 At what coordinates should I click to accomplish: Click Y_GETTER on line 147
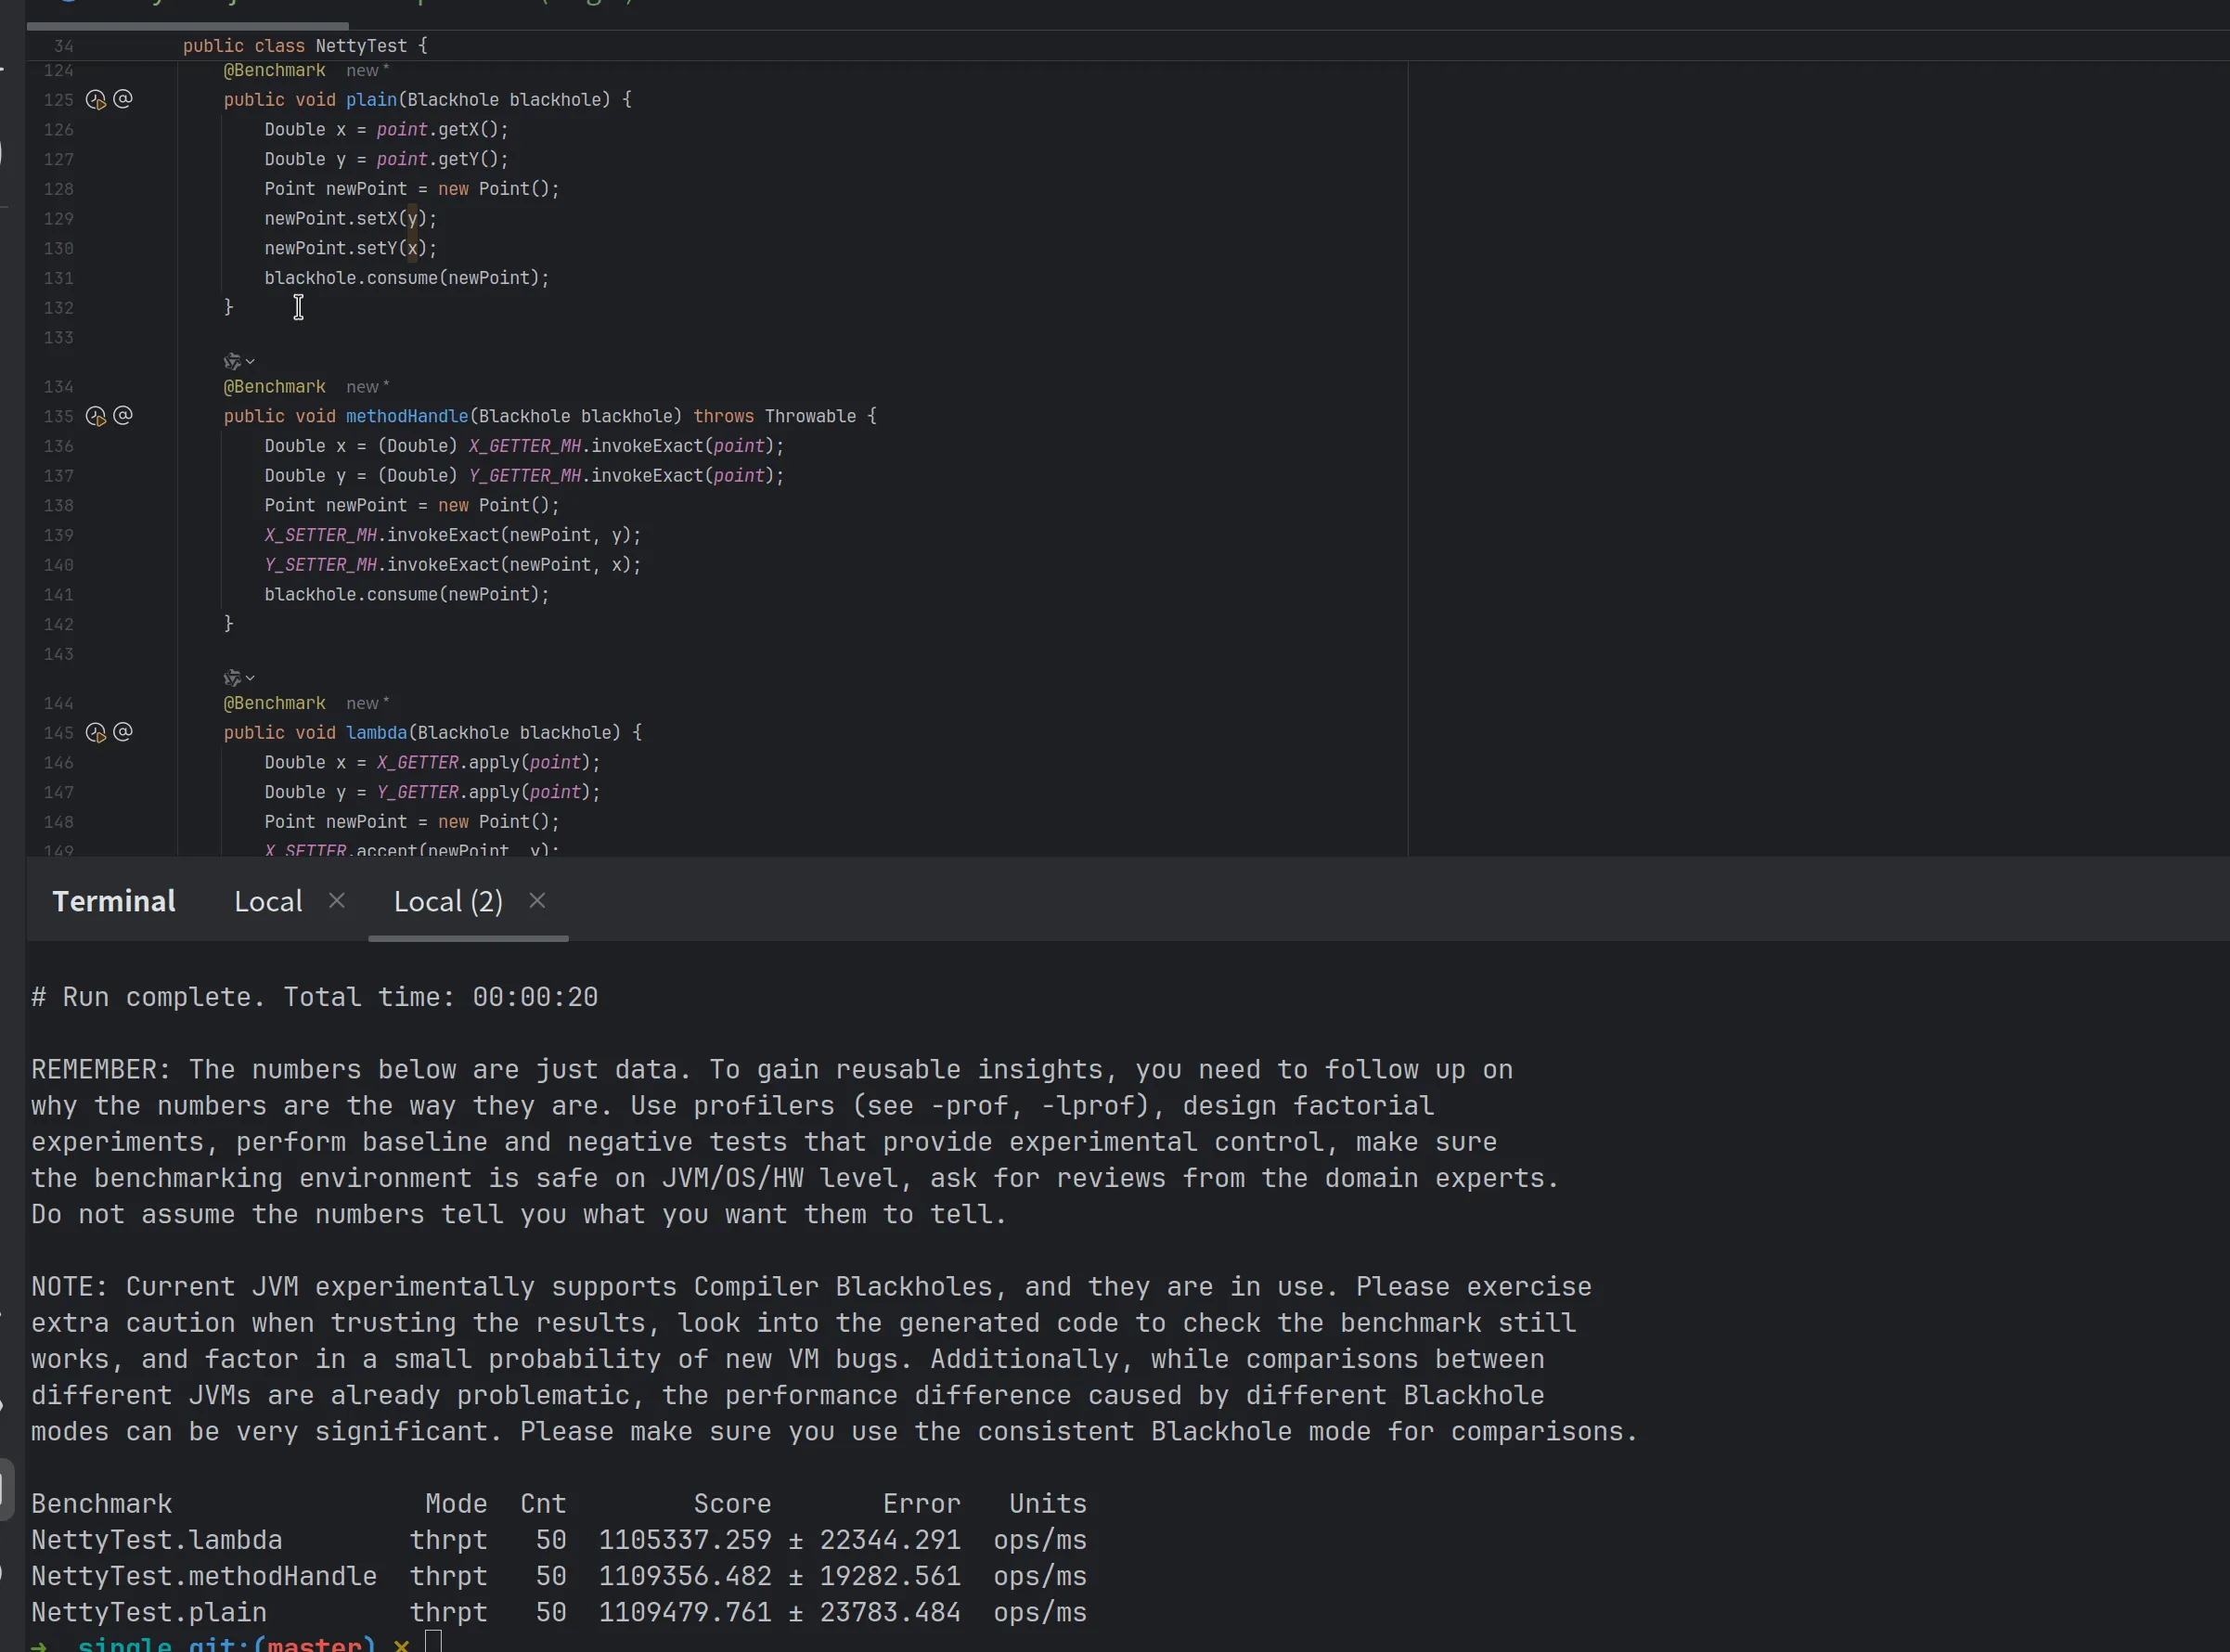418,792
